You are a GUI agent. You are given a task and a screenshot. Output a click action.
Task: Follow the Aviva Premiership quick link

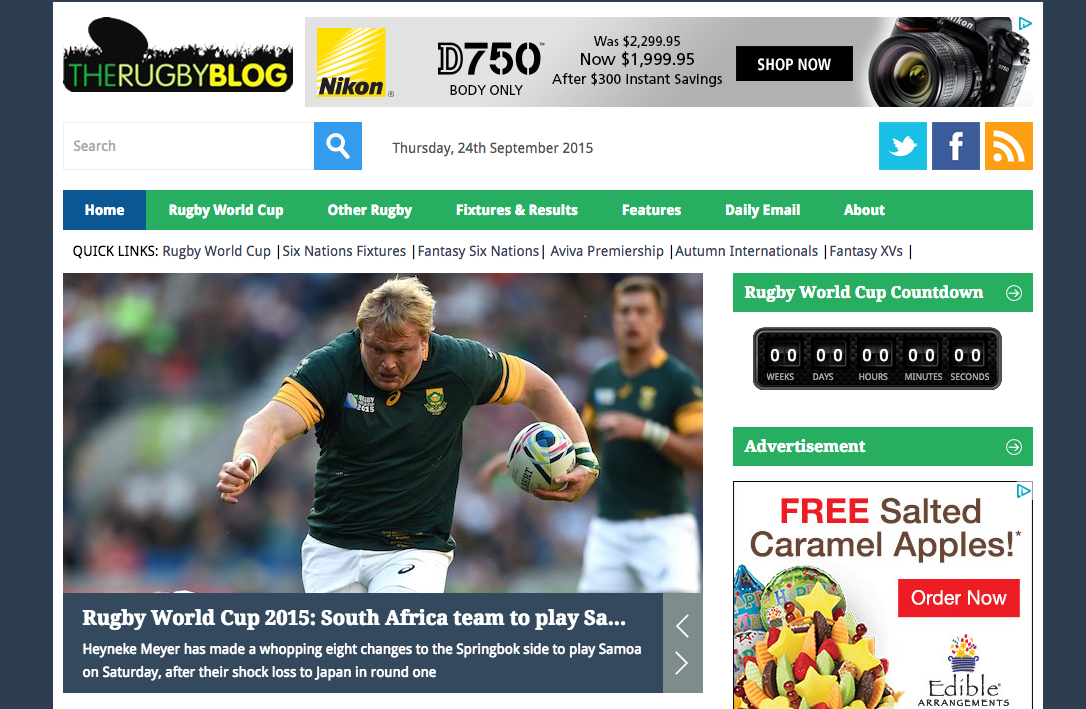click(x=607, y=251)
